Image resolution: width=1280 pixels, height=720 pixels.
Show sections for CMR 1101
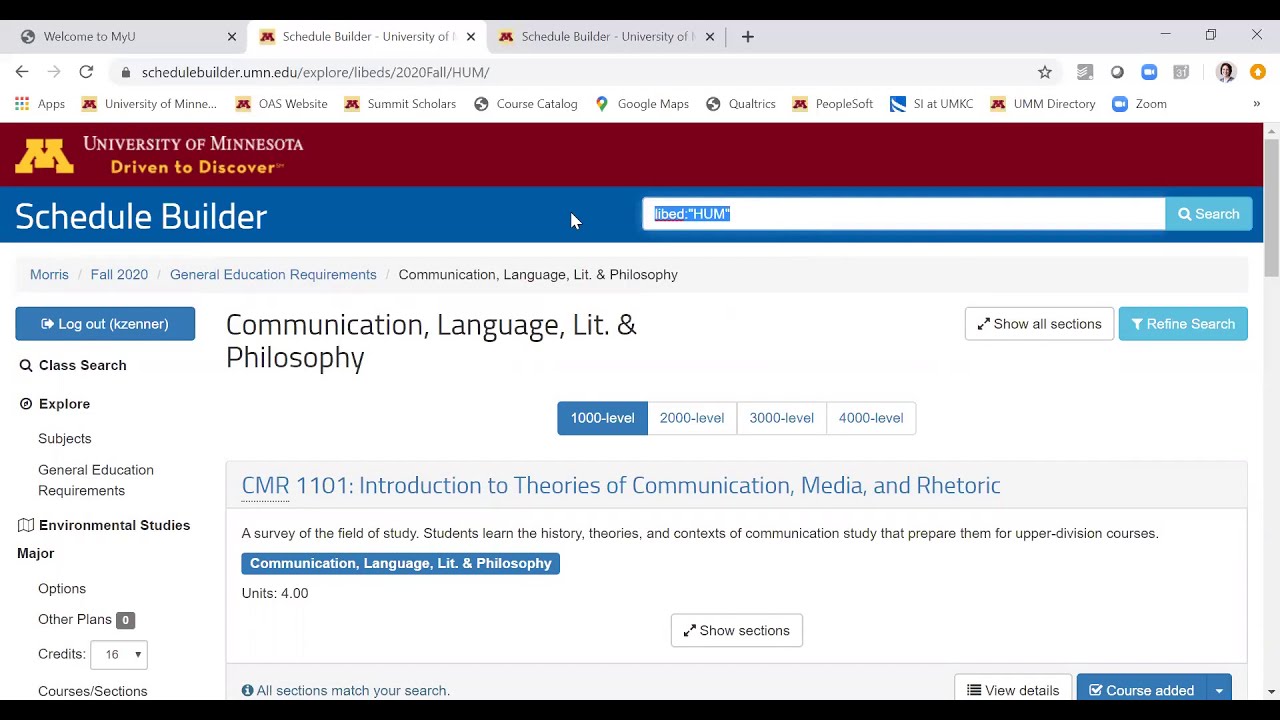coord(737,631)
